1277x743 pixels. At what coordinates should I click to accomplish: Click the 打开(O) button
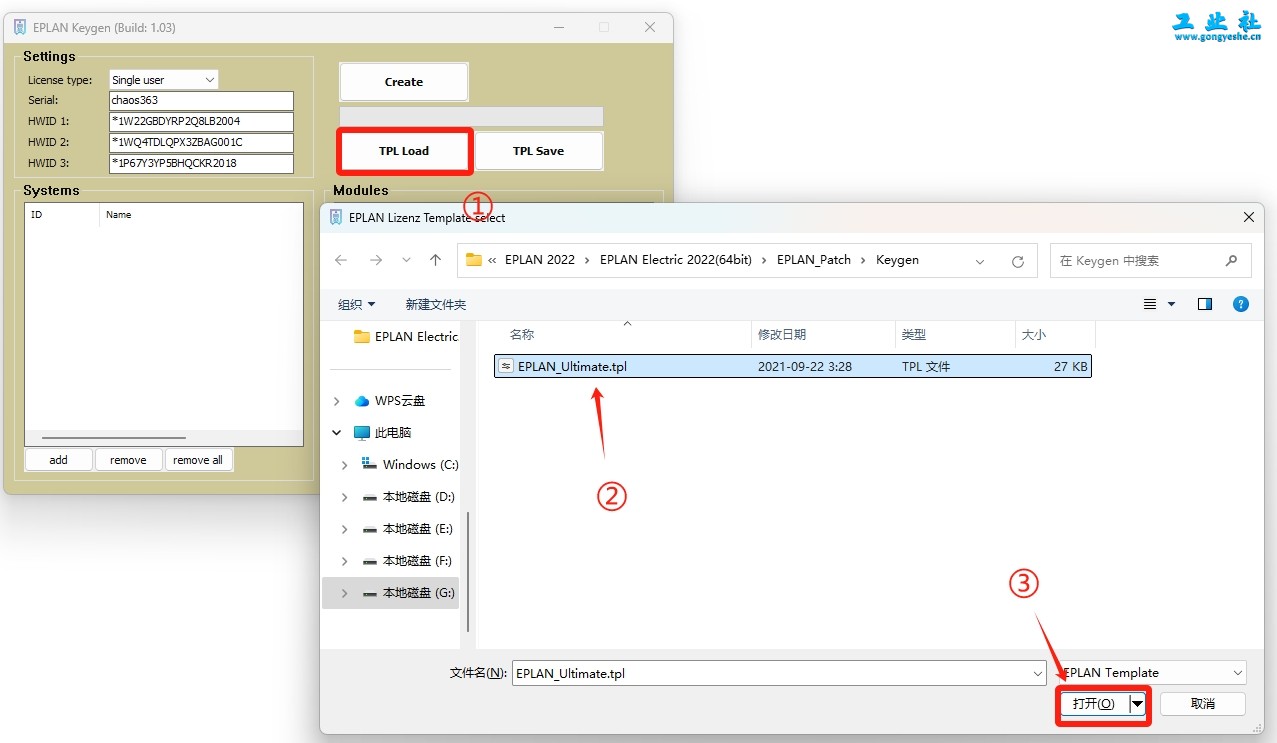pyautogui.click(x=1094, y=704)
